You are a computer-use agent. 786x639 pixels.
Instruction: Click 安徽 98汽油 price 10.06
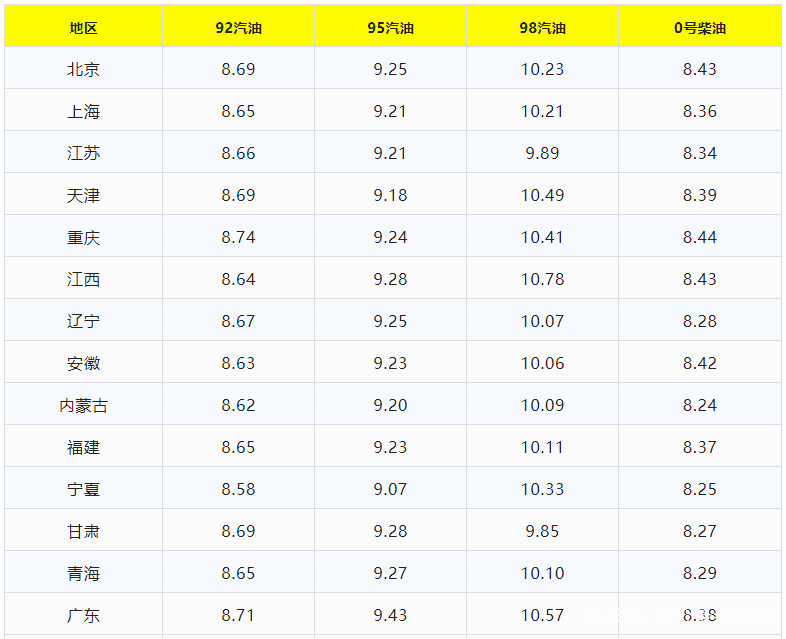[x=542, y=363]
